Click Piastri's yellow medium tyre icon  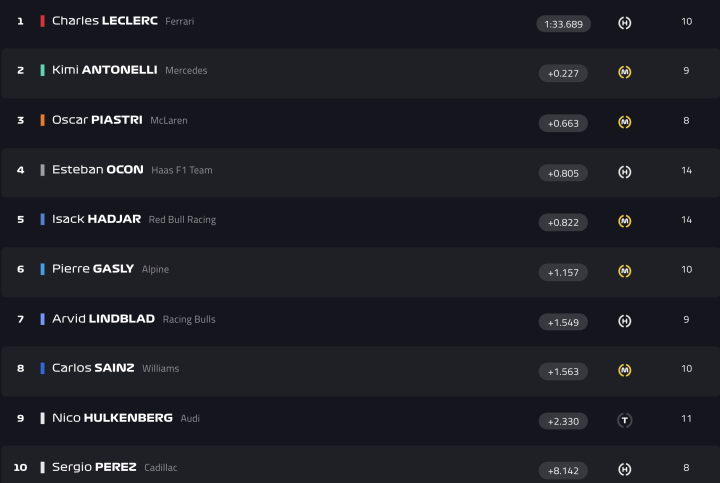pyautogui.click(x=625, y=122)
